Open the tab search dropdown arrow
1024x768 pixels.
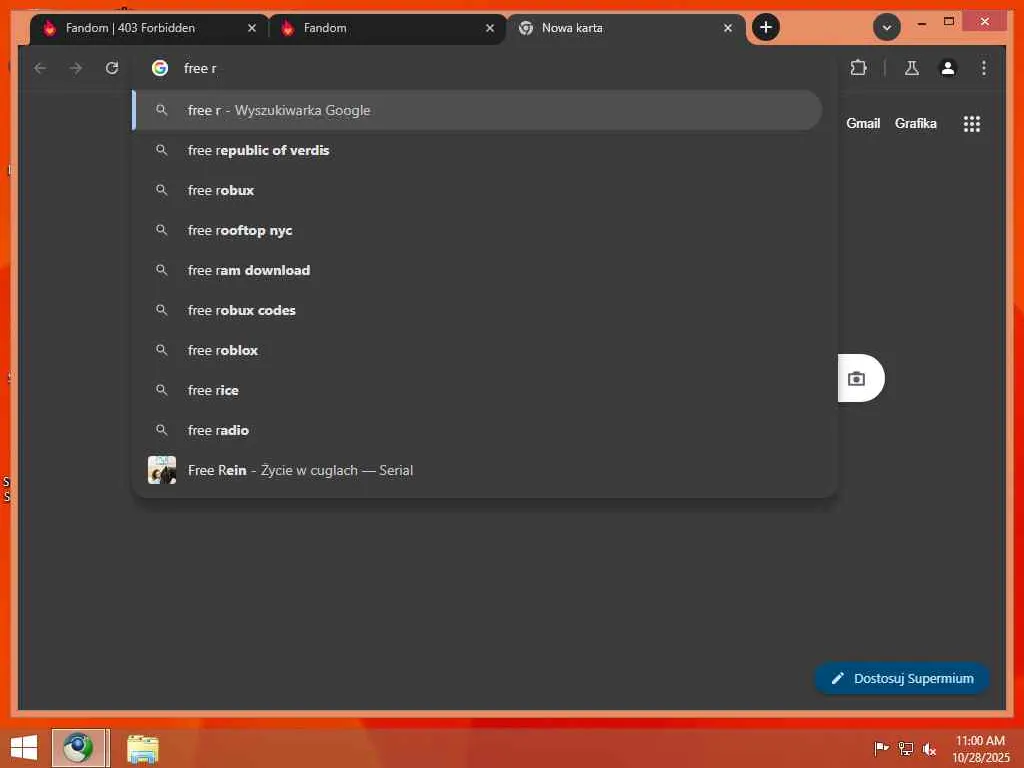[x=886, y=27]
